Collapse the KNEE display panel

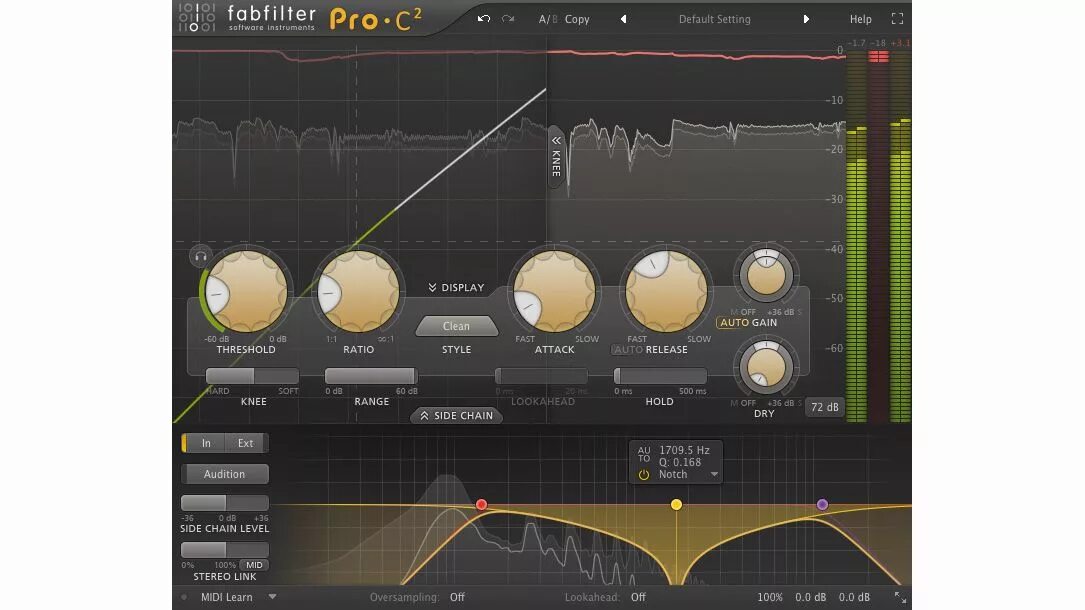click(x=556, y=156)
